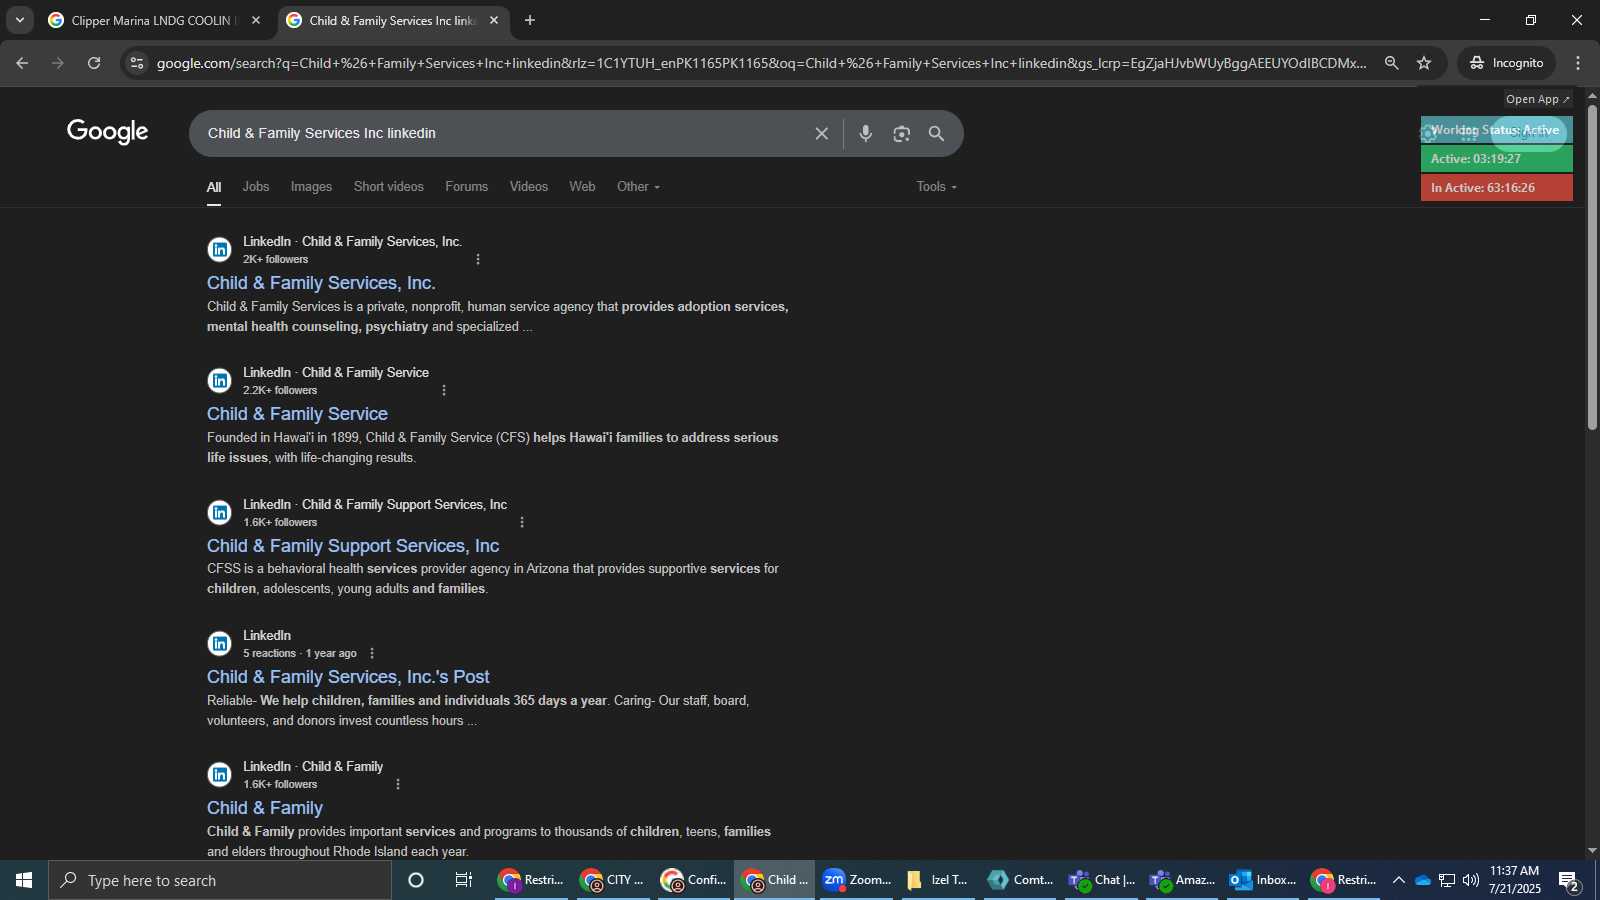
Task: Click the page vertical scrollbar
Action: tap(1592, 268)
